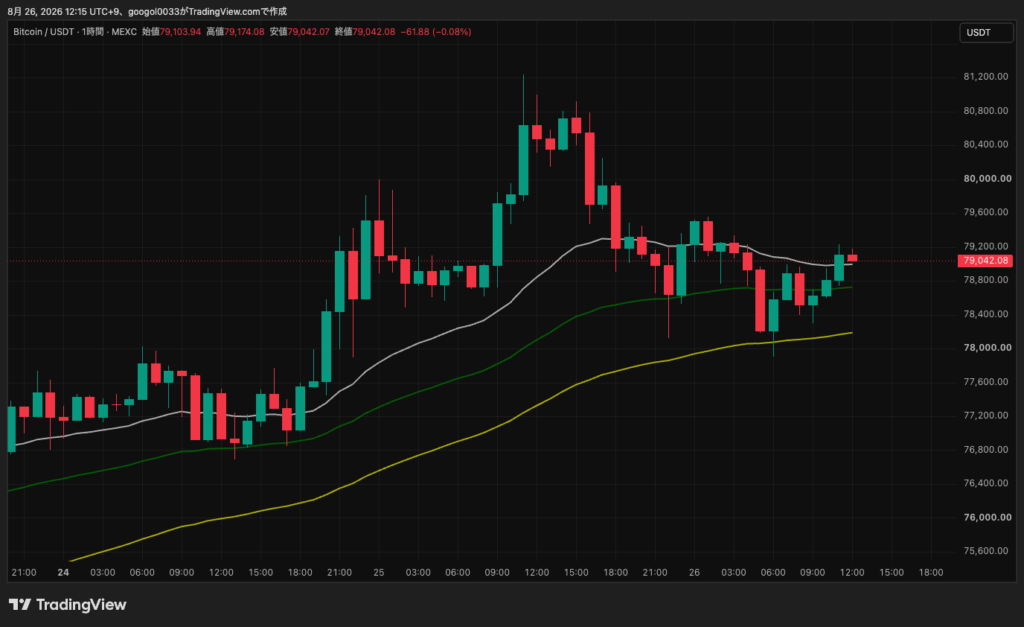The image size is (1024, 627).
Task: Select the 始値 79,103.94 open value
Action: pos(171,31)
